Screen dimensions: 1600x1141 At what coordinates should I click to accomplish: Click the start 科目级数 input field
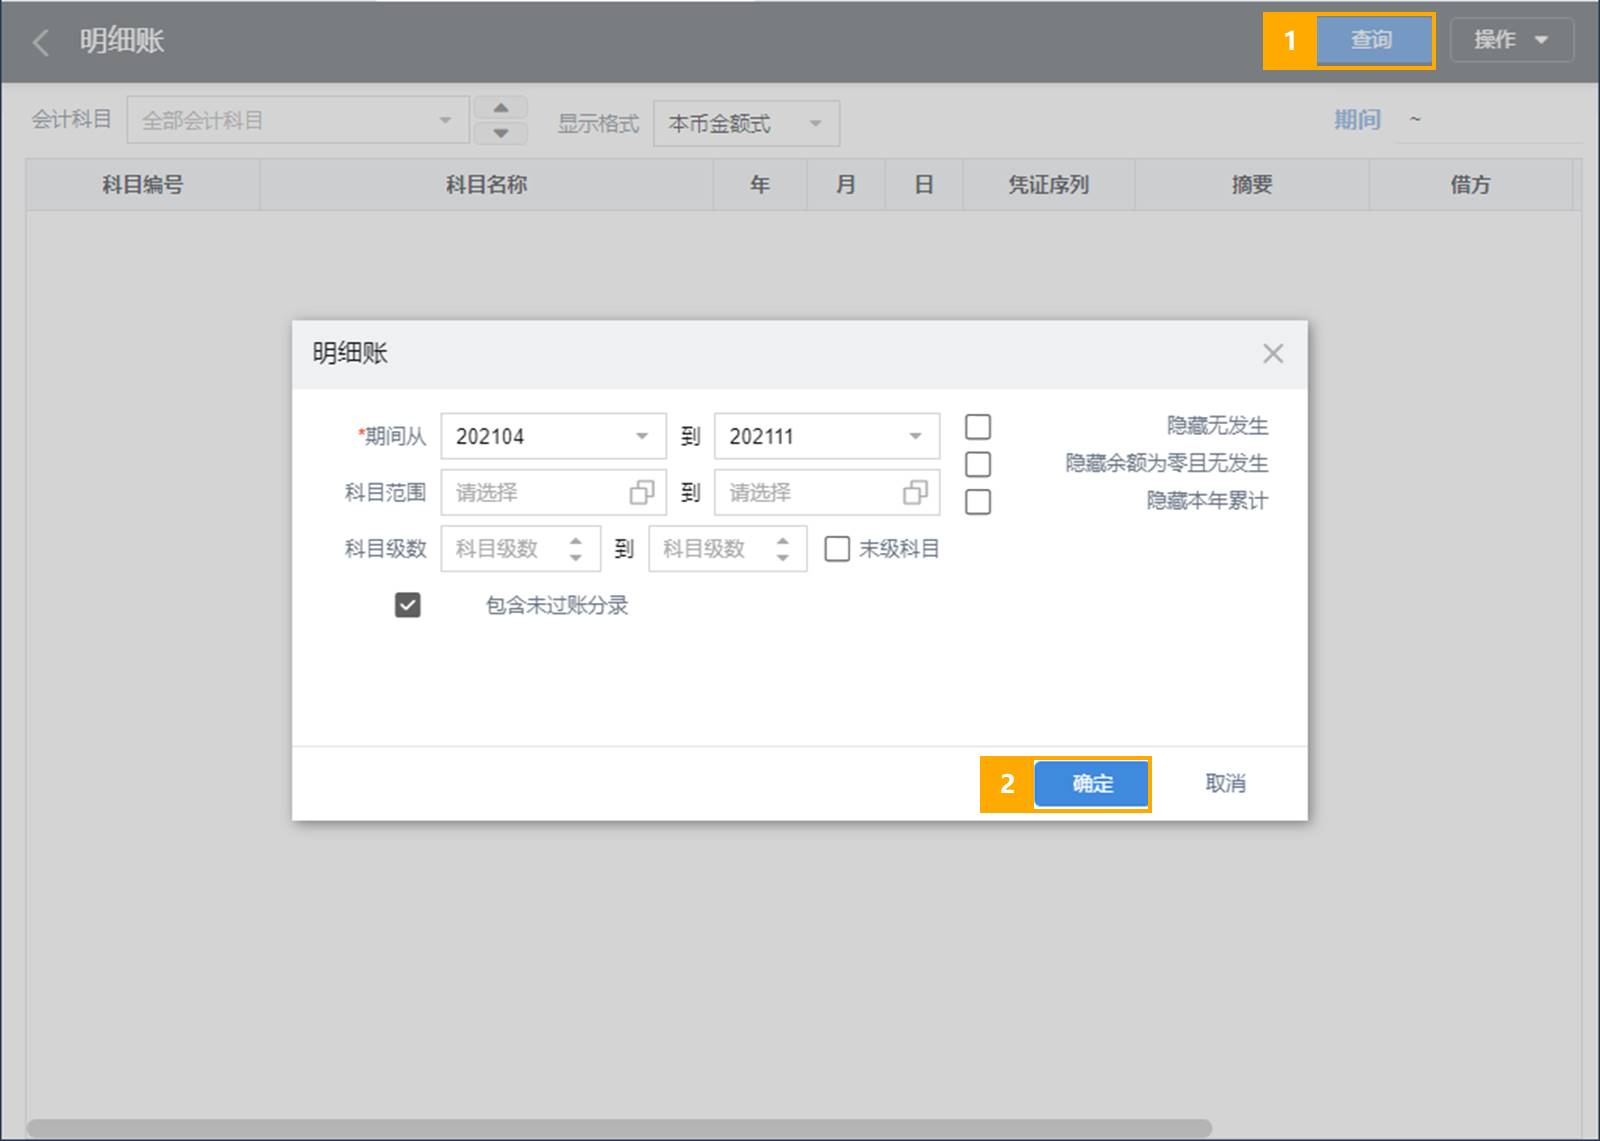(x=521, y=548)
